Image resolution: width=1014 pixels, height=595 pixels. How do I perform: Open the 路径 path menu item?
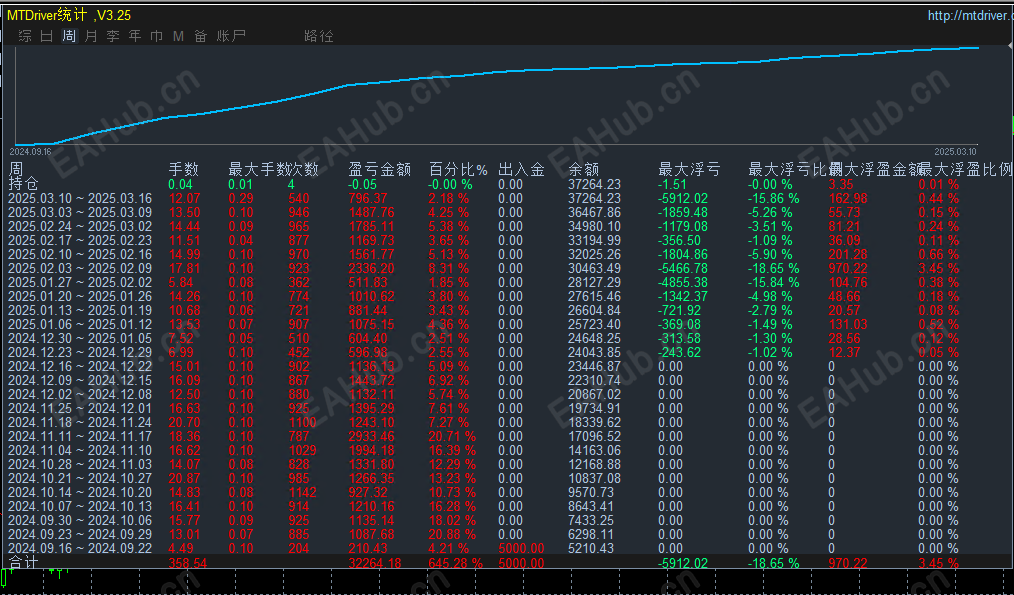(318, 35)
